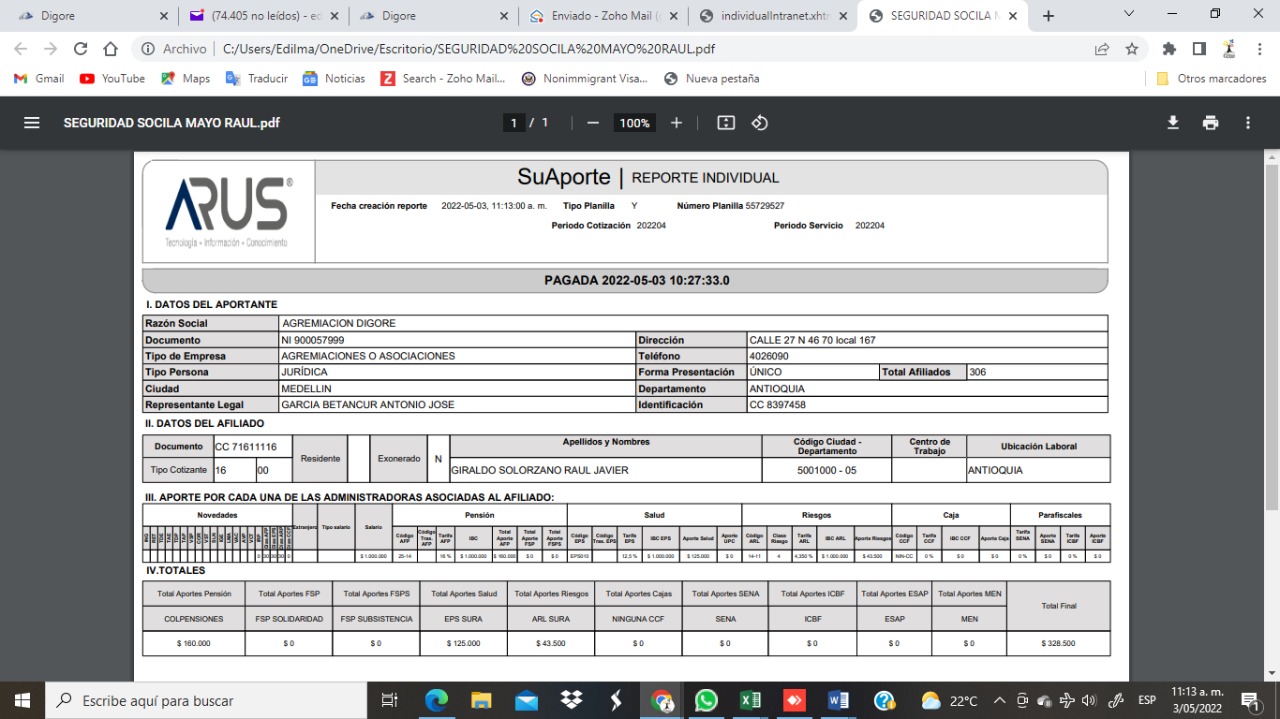Viewport: 1280px width, 719px height.
Task: Zoom out the PDF with minus
Action: [x=593, y=123]
